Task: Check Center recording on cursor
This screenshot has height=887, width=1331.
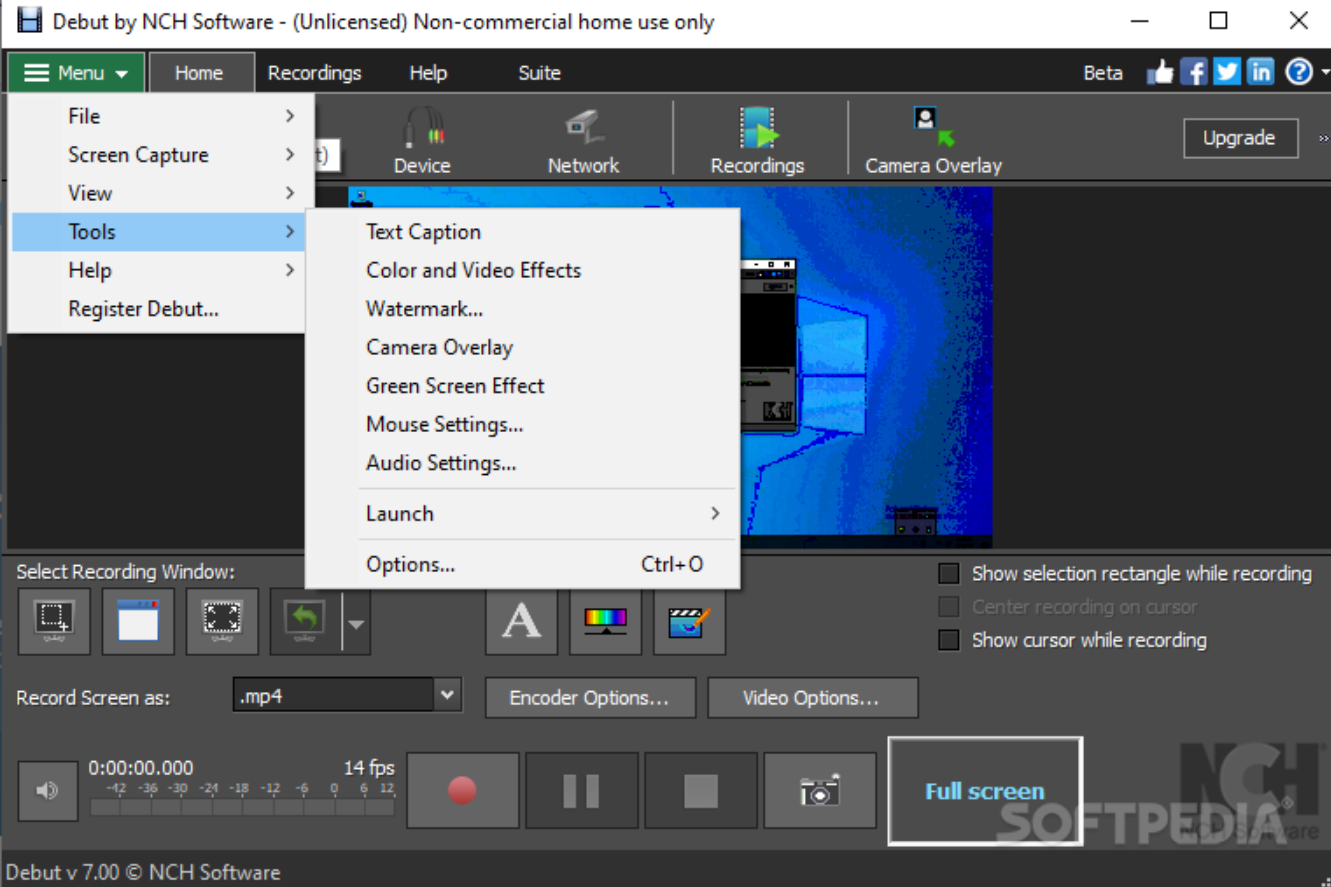Action: pyautogui.click(x=948, y=607)
